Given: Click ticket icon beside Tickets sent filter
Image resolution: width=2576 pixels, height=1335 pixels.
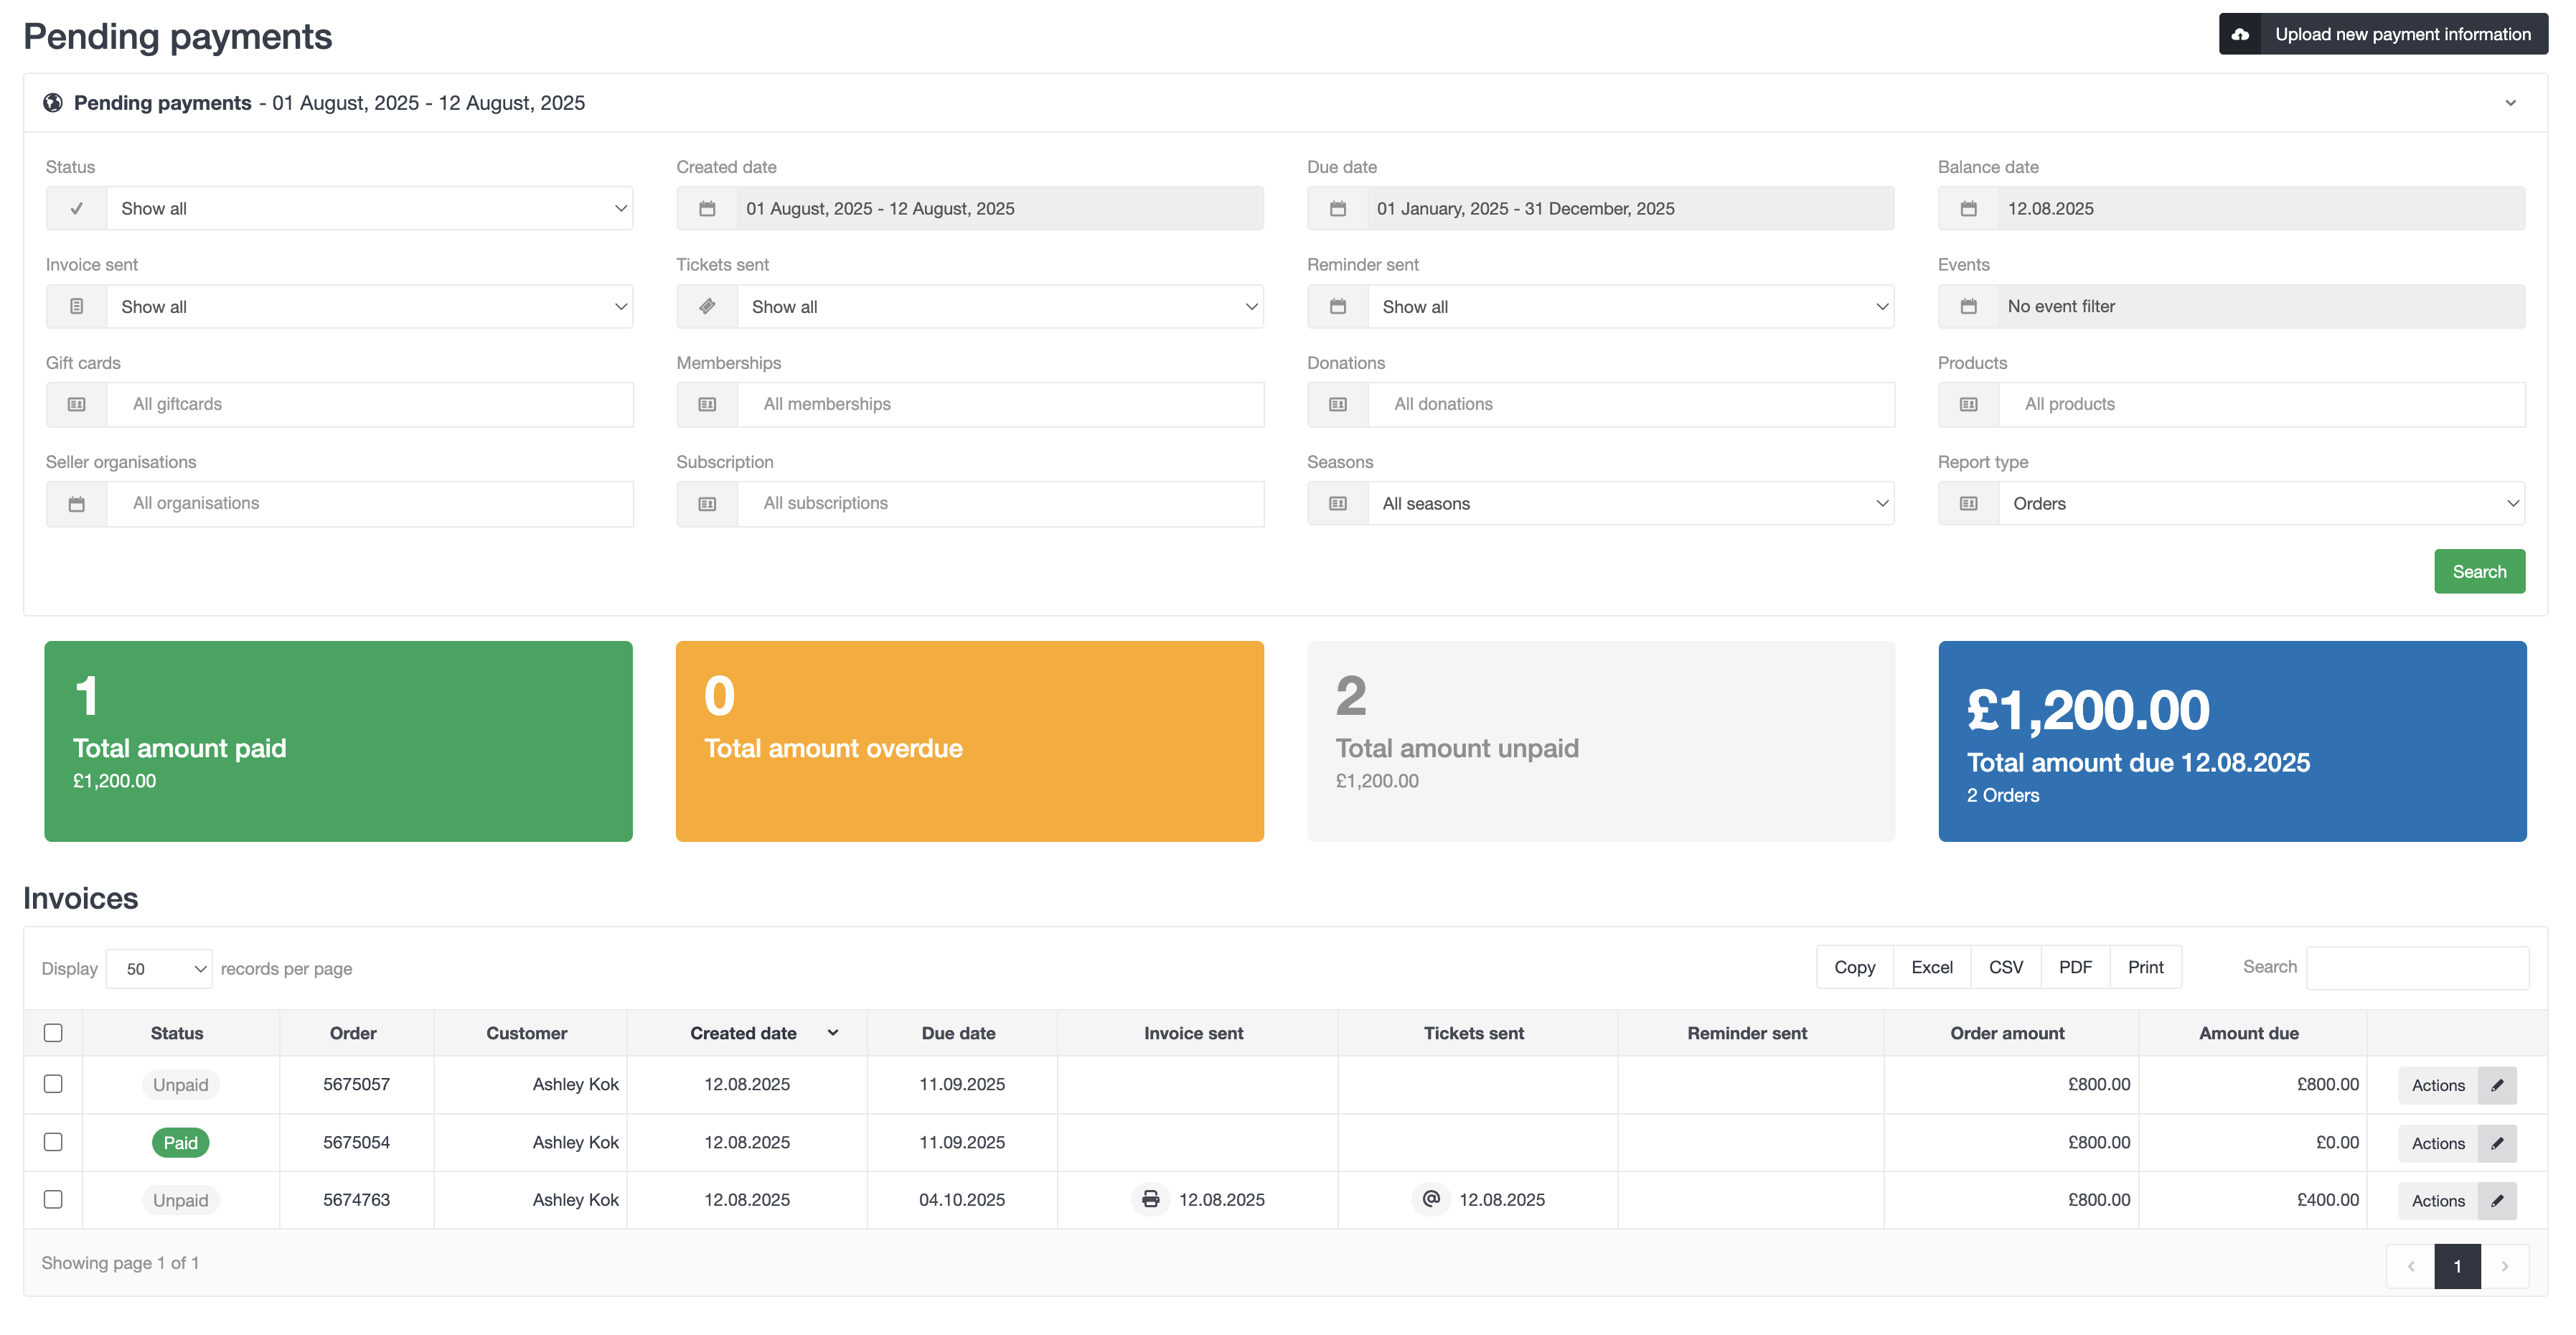Looking at the screenshot, I should 707,306.
